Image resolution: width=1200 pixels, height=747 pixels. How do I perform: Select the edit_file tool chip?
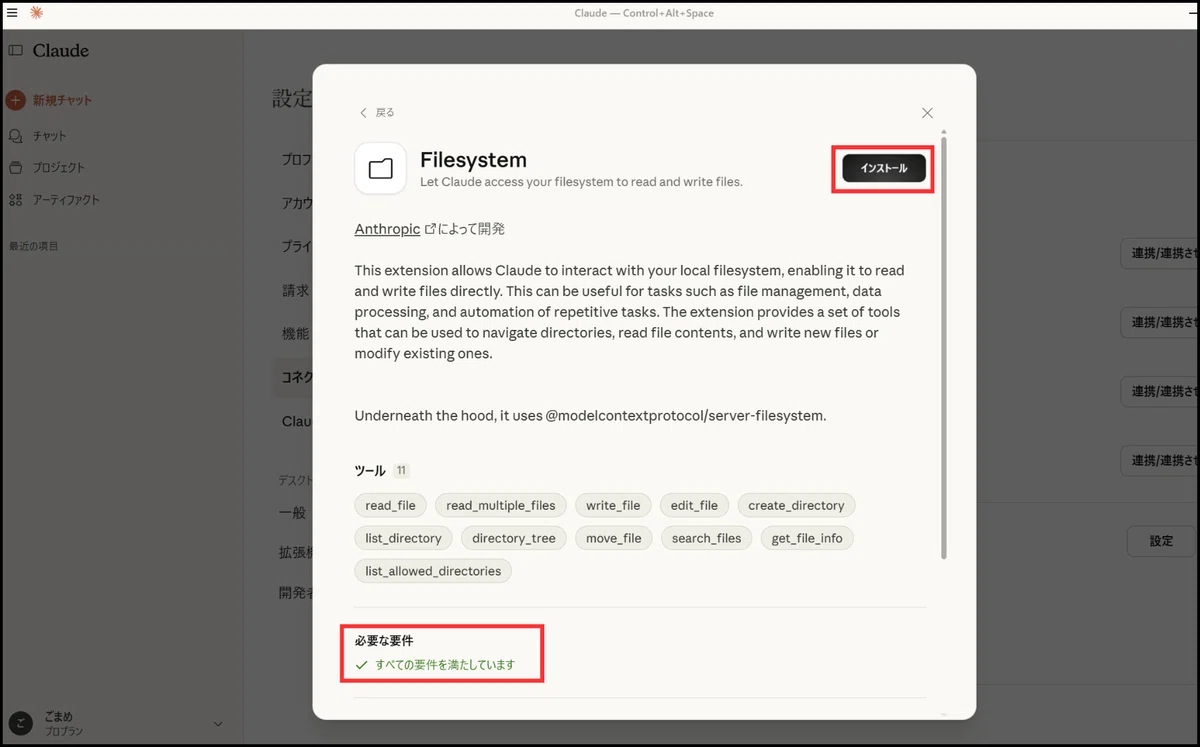tap(695, 505)
